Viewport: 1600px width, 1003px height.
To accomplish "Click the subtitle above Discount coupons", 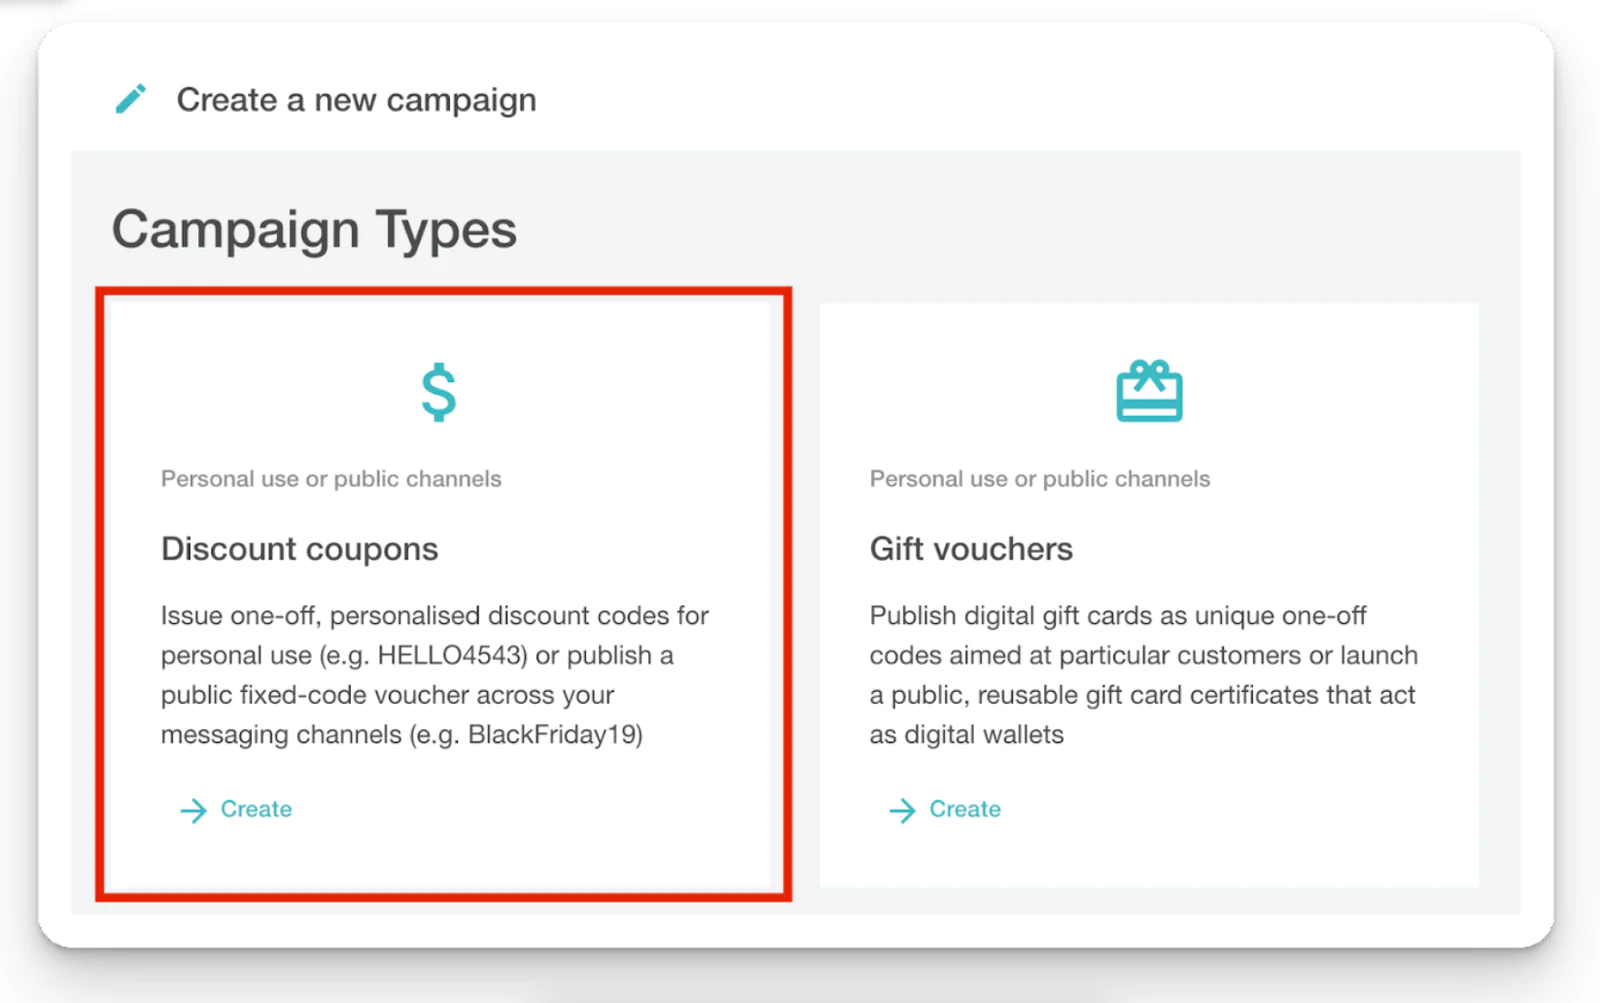I will [x=331, y=479].
